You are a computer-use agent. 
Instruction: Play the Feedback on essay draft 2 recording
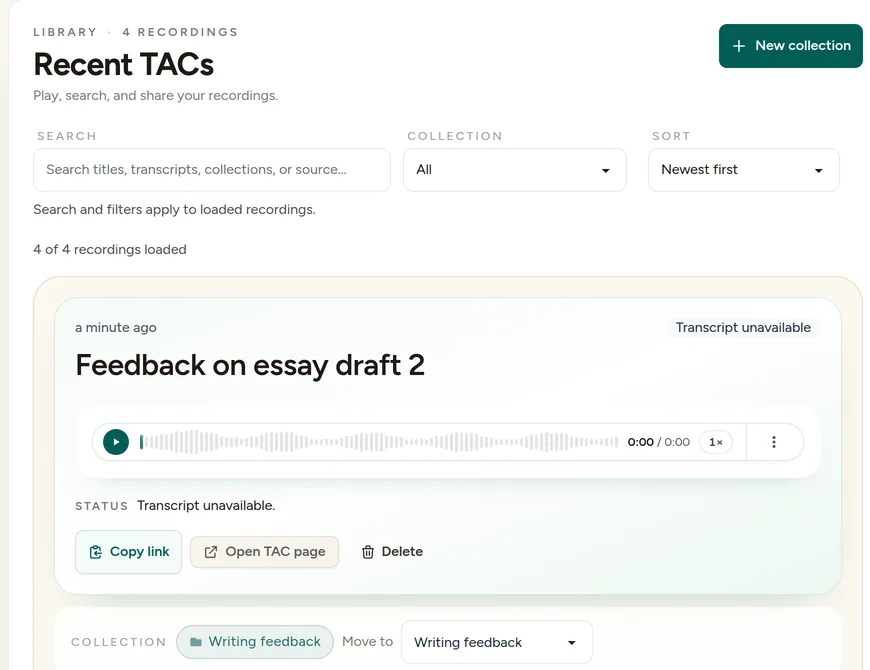pos(116,442)
